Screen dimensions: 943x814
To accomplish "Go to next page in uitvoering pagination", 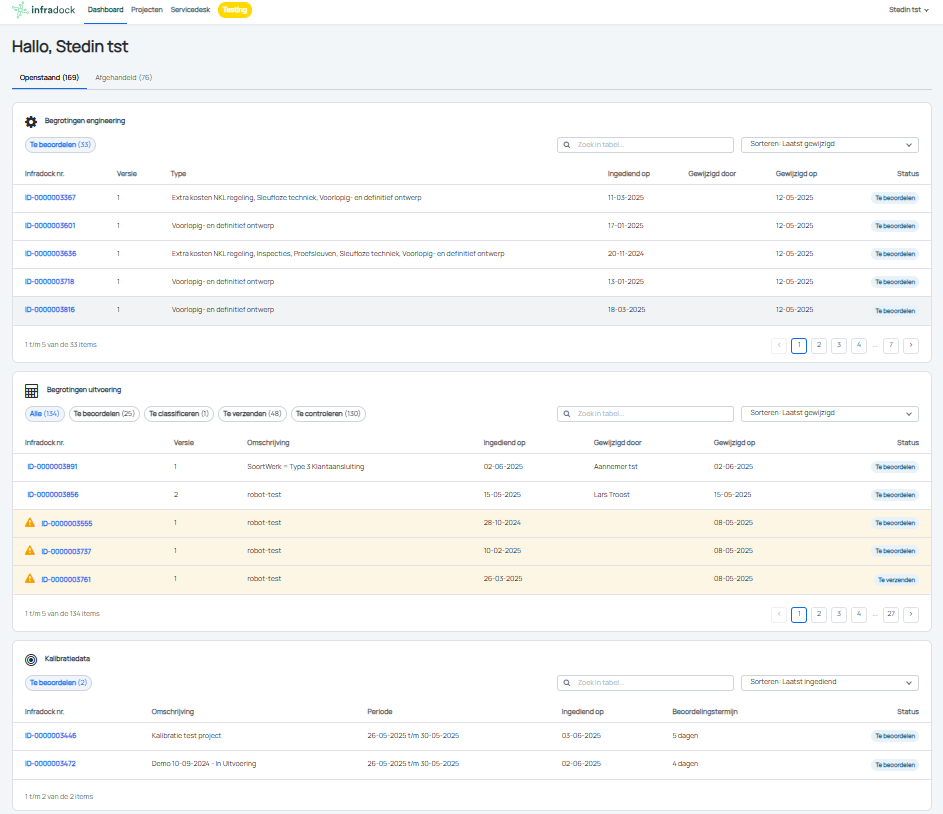I will pos(911,614).
